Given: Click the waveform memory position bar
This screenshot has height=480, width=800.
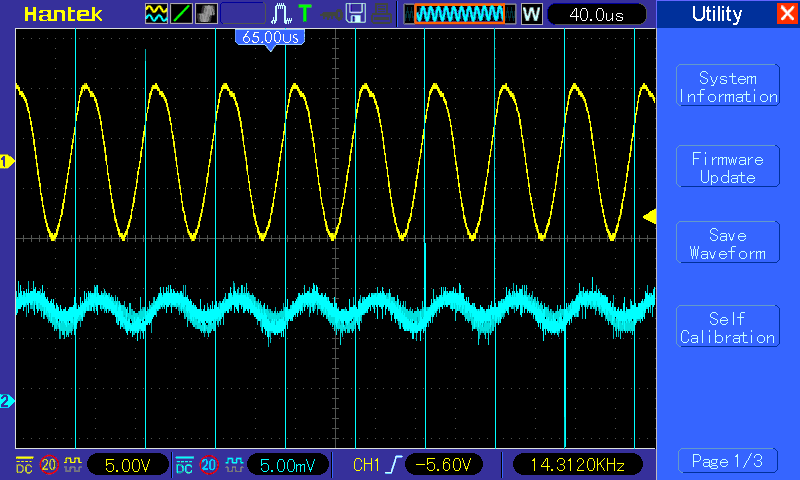Looking at the screenshot, I should 460,14.
